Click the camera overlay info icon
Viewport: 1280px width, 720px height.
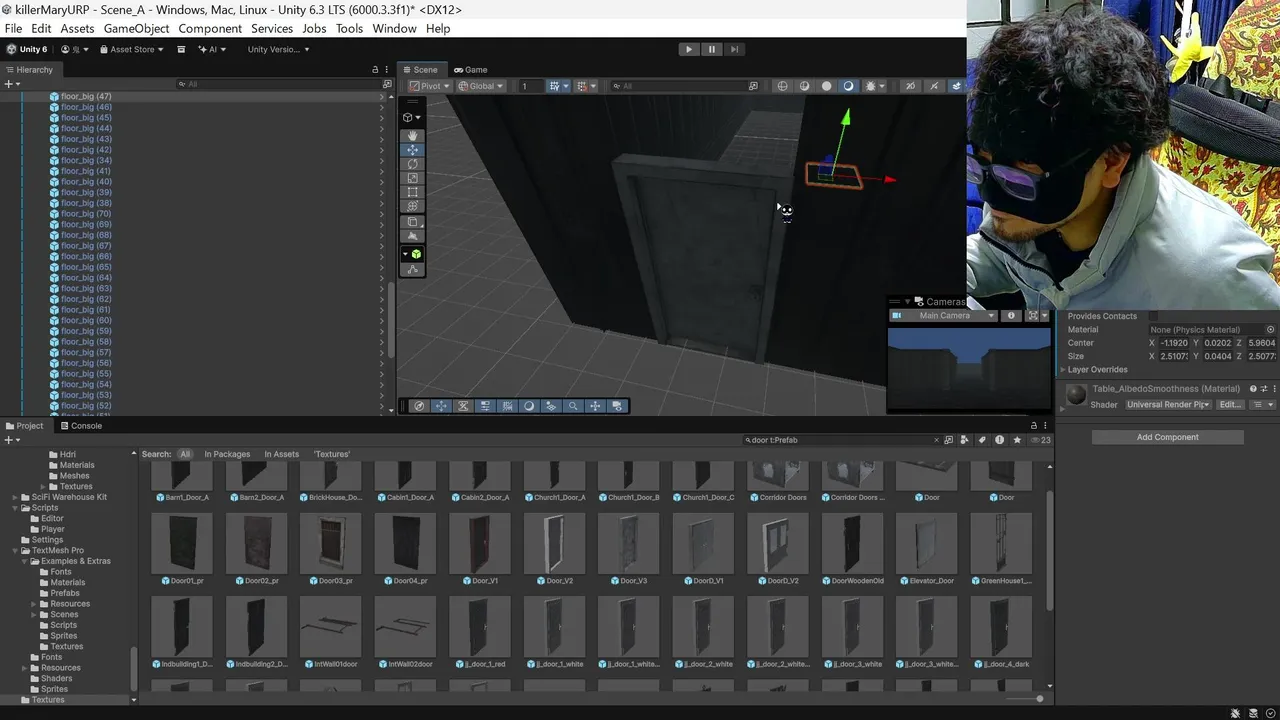(1011, 316)
